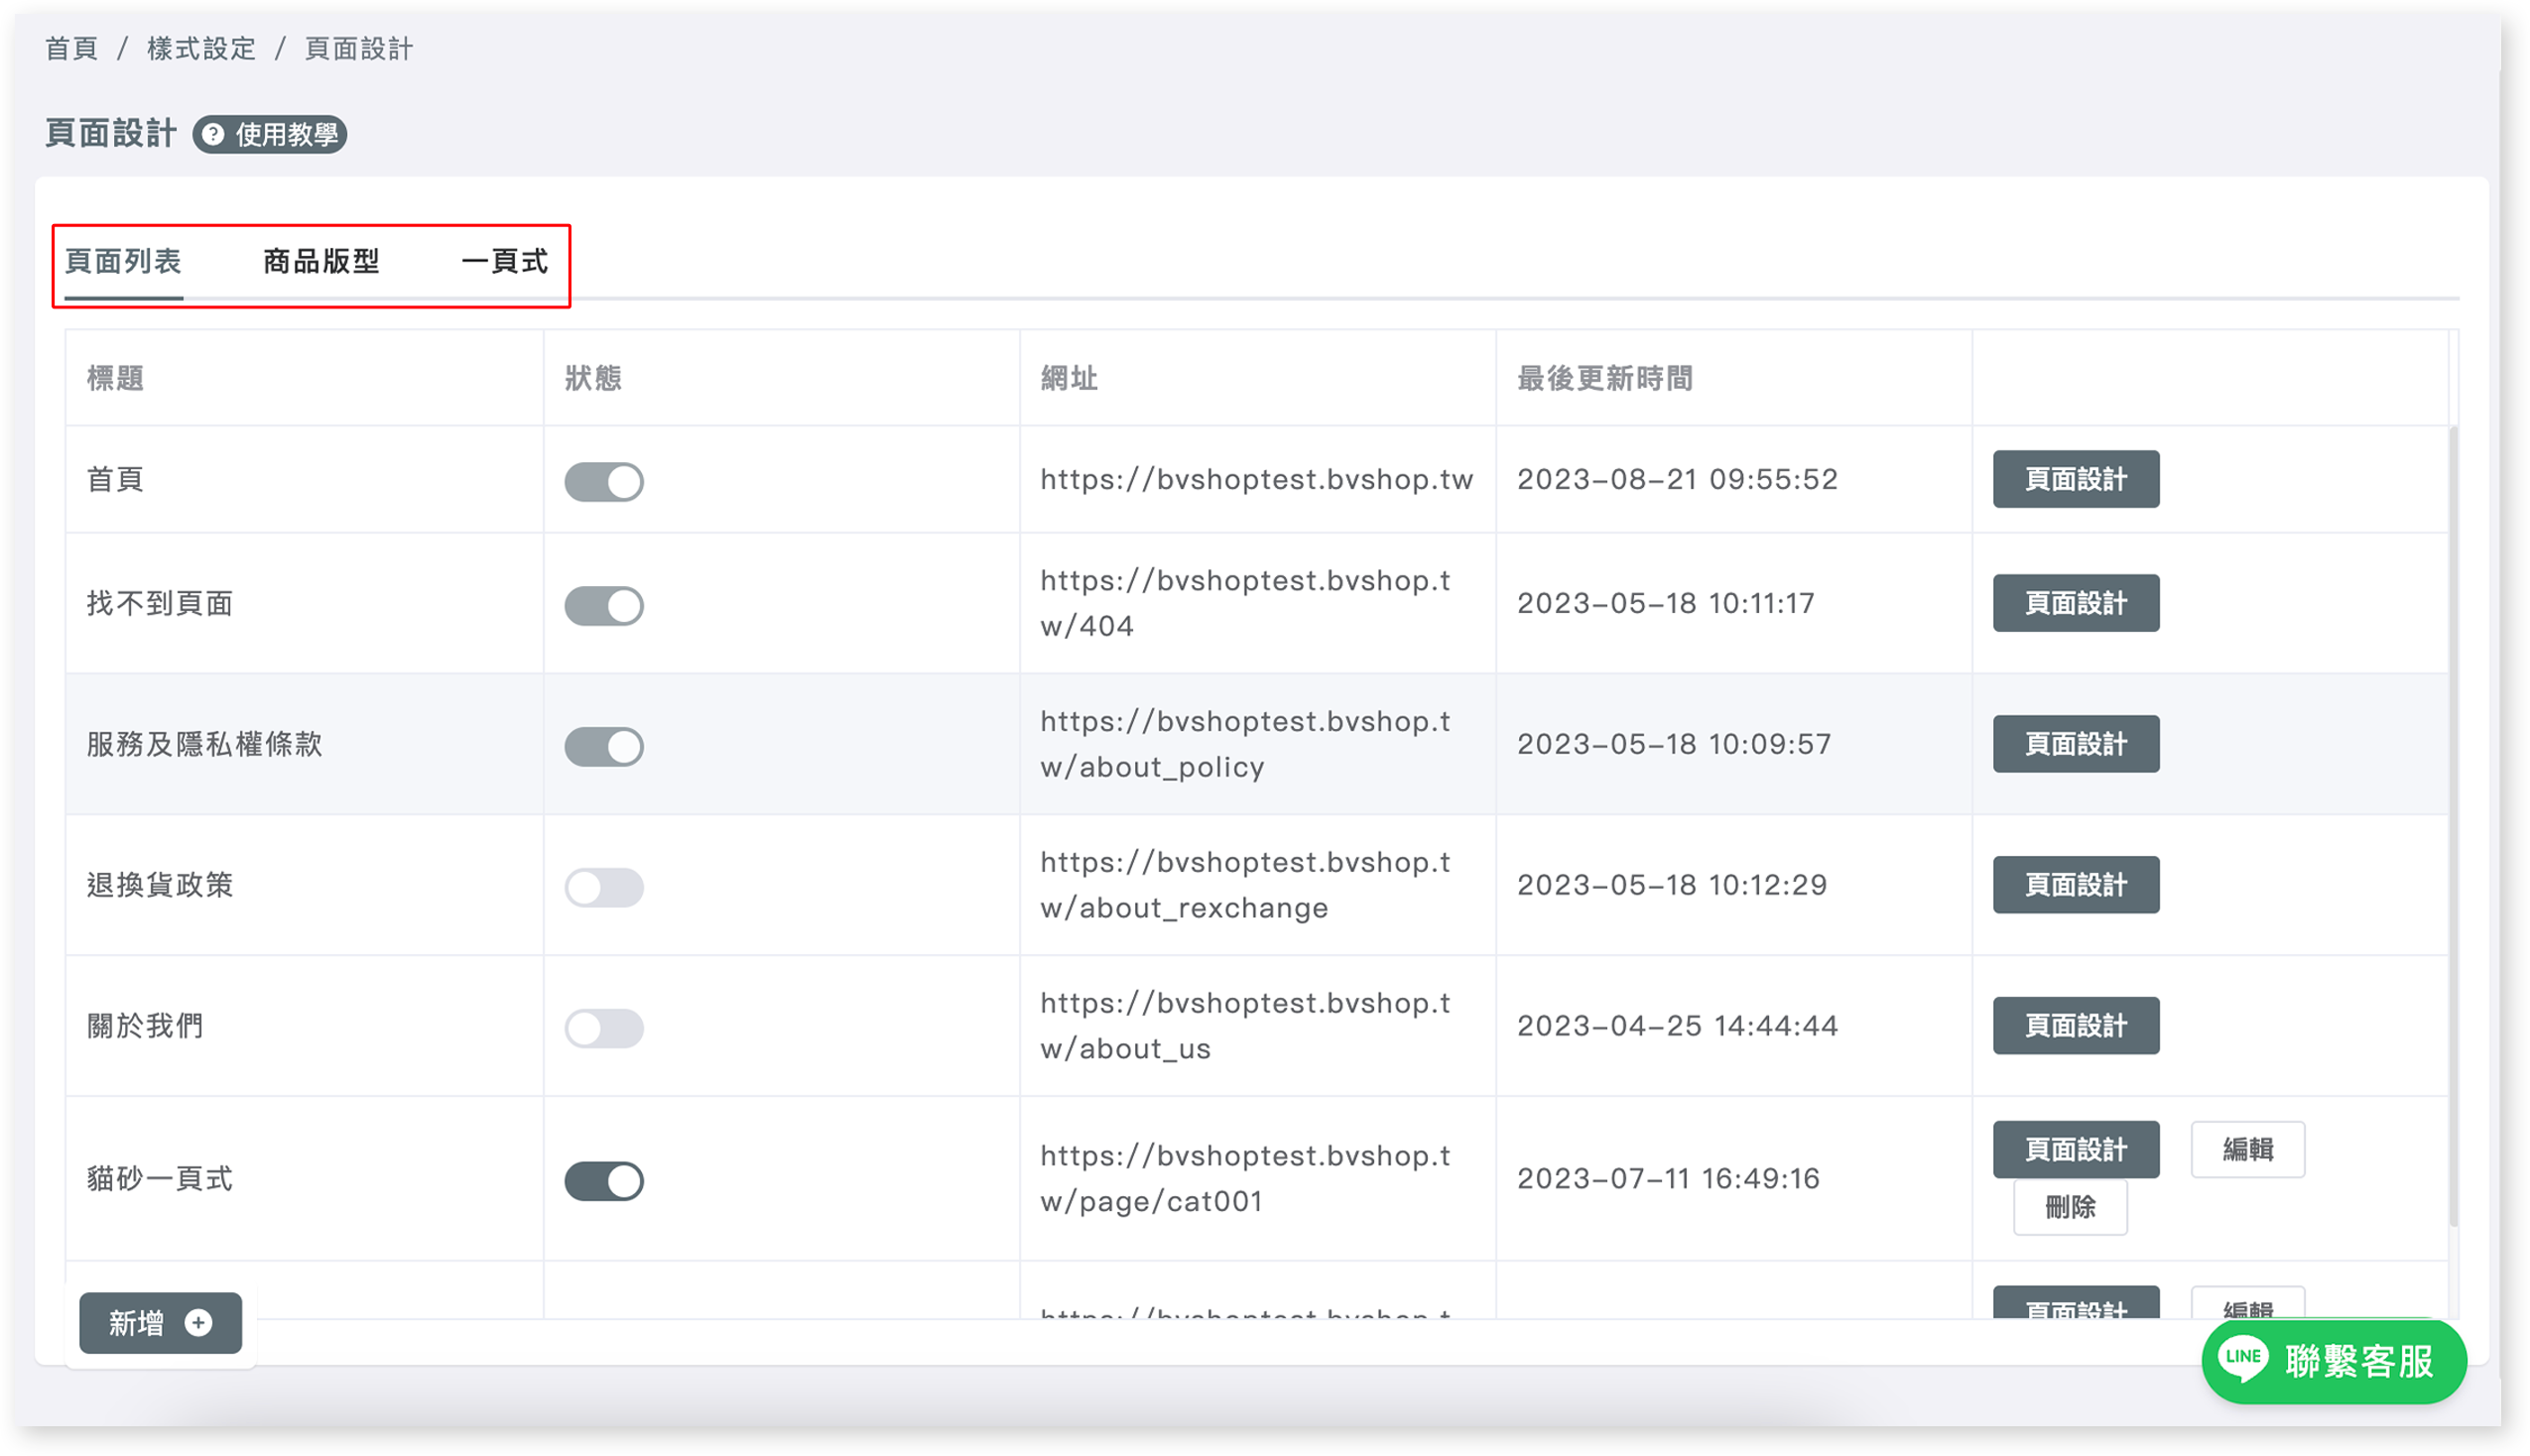Click timestamp 2023-08-21 09:55:52
Screen dimensions: 2530x1456
click(1677, 479)
